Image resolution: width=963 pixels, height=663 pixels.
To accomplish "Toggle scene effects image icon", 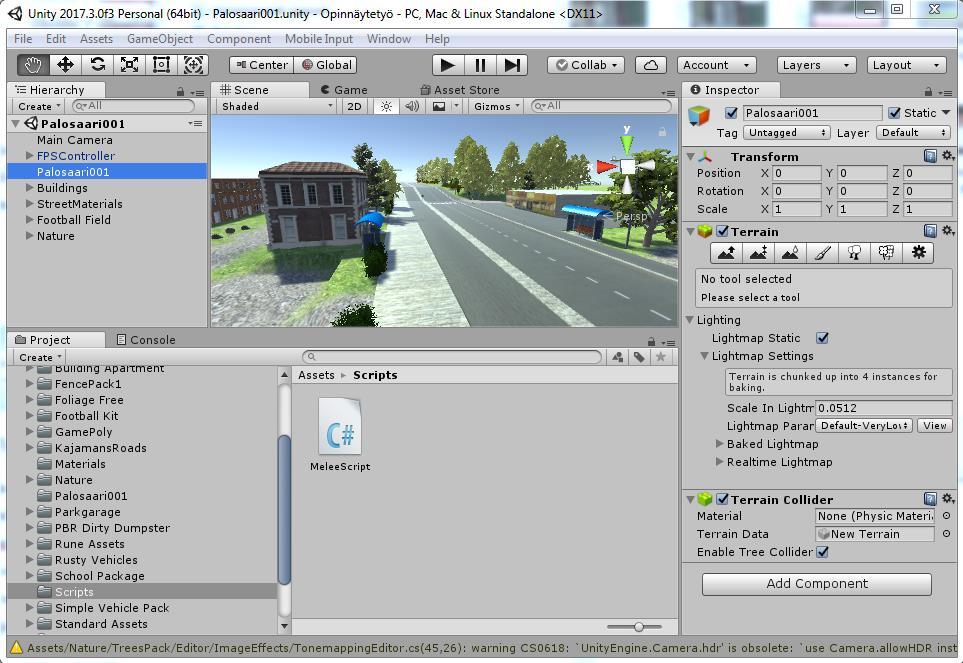I will [x=439, y=106].
